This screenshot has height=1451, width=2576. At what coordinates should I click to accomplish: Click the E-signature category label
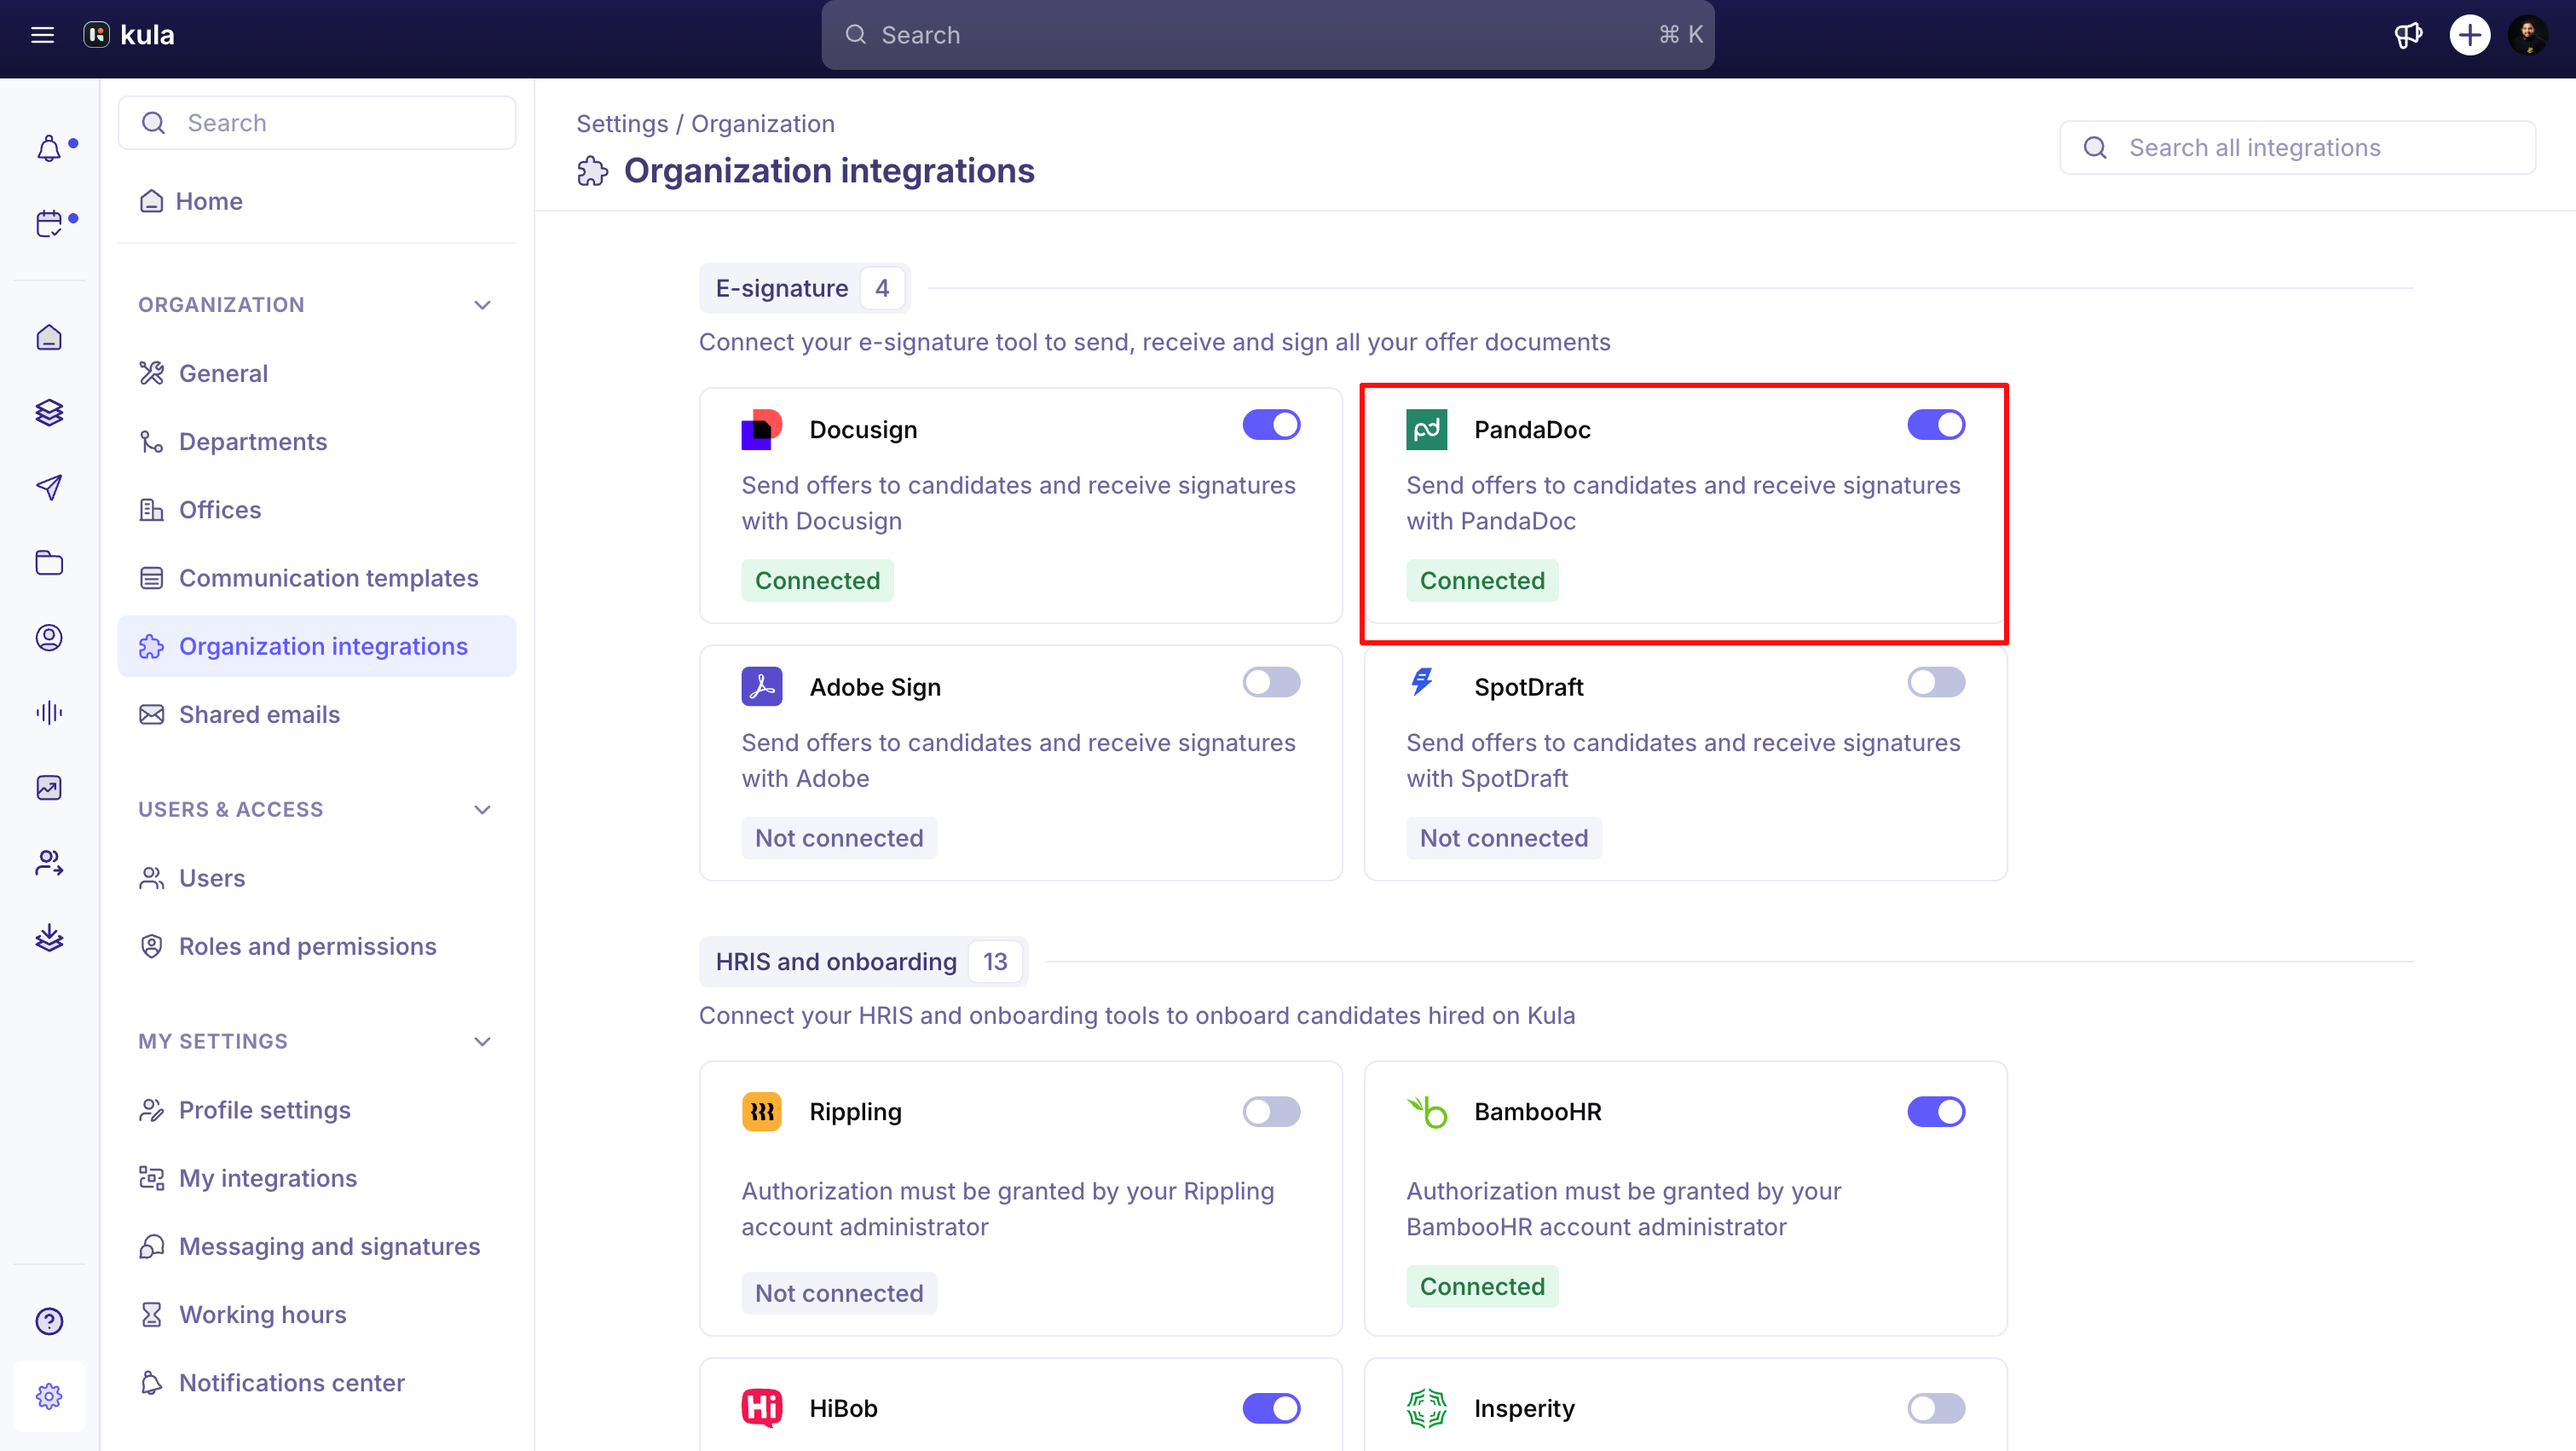(804, 288)
